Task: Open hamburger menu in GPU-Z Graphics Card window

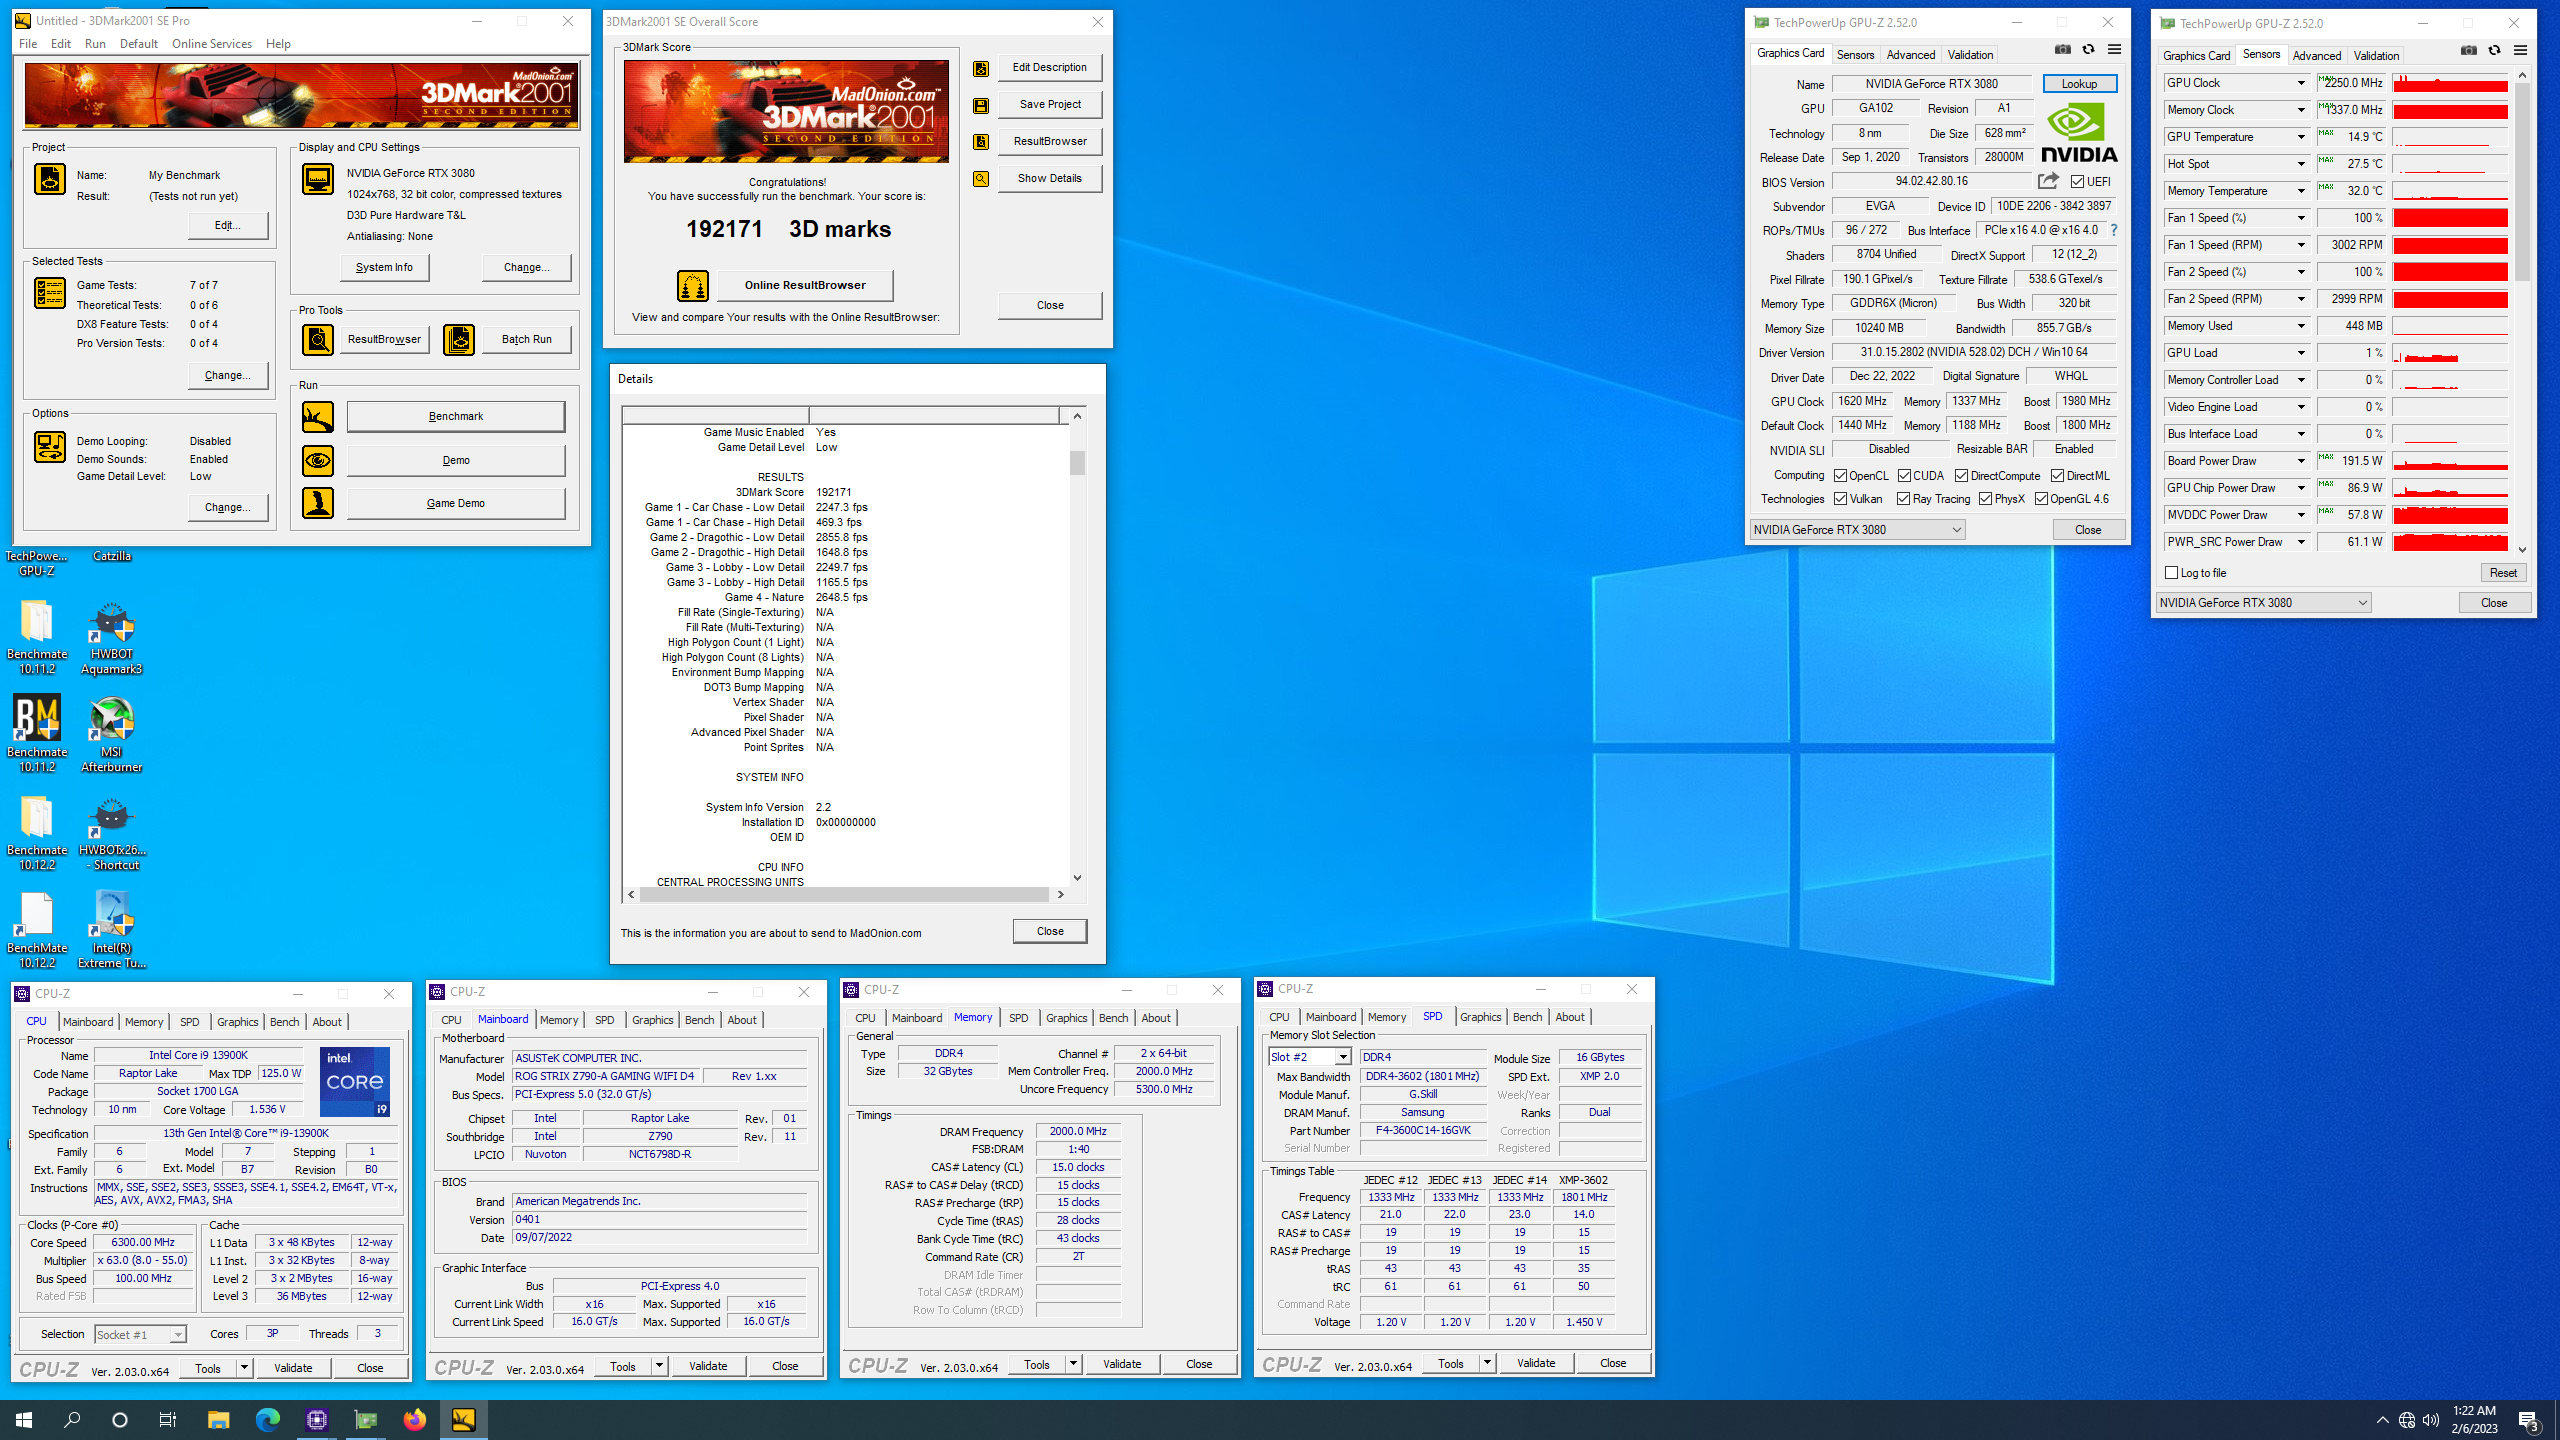Action: [2114, 49]
